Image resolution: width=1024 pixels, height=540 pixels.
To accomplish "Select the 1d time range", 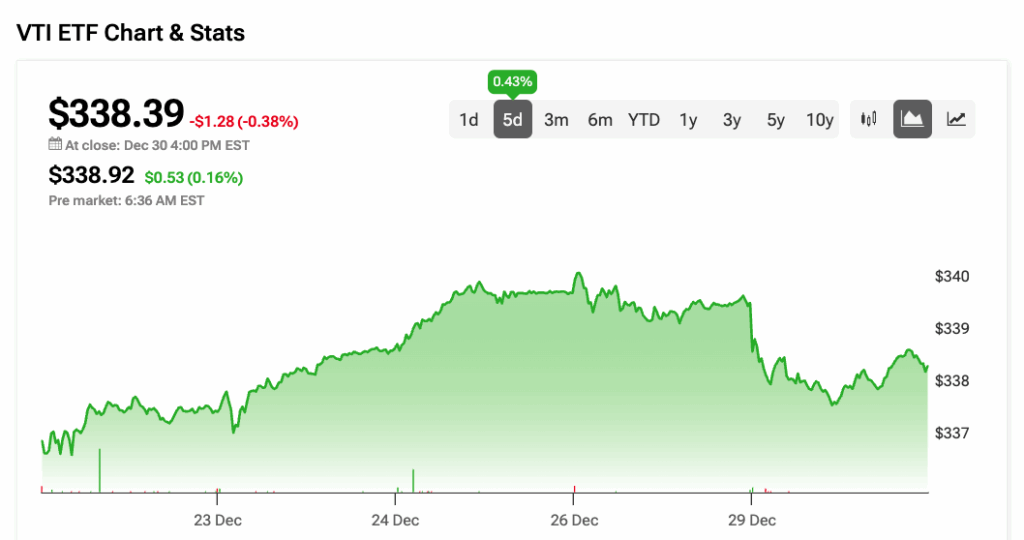I will pyautogui.click(x=469, y=120).
